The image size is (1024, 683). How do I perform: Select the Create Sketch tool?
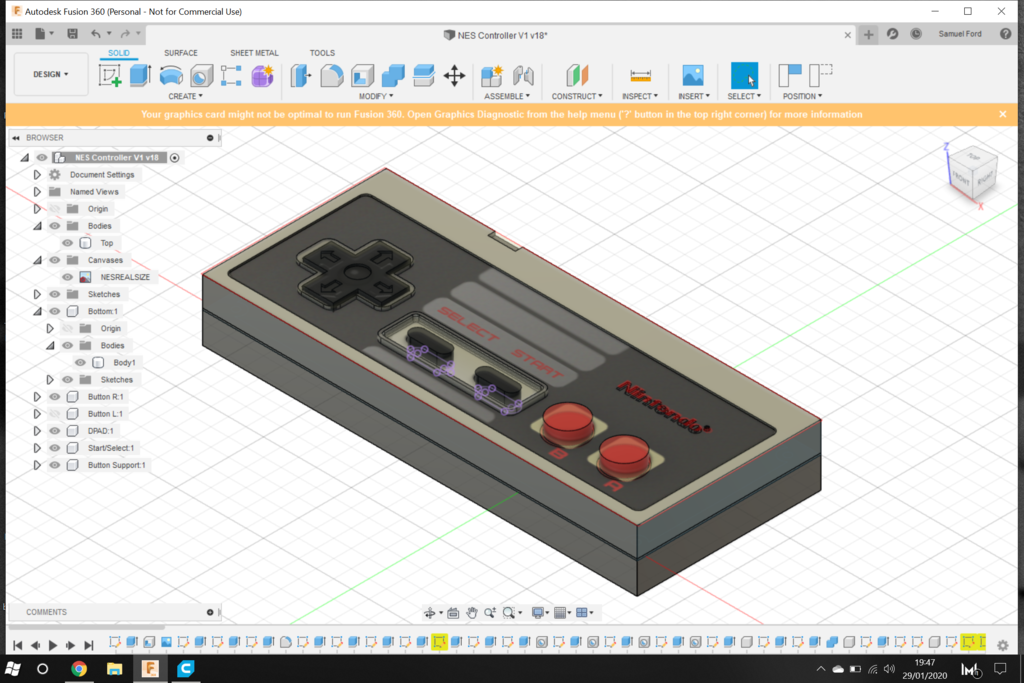[x=110, y=76]
